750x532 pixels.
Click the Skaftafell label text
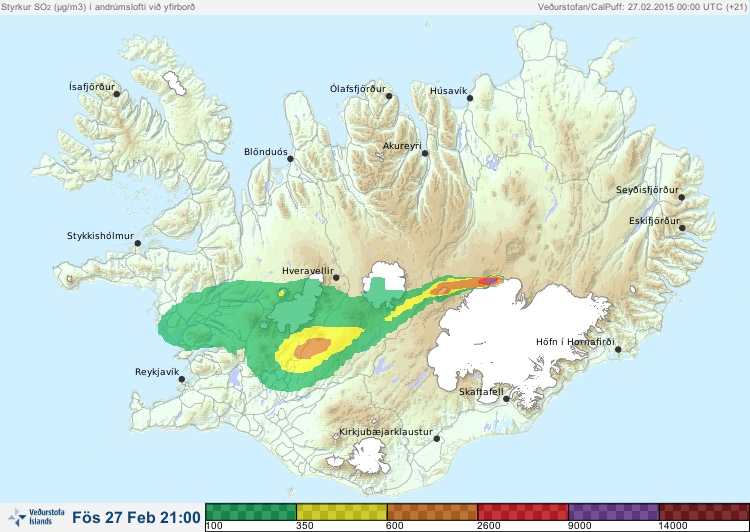tap(481, 392)
